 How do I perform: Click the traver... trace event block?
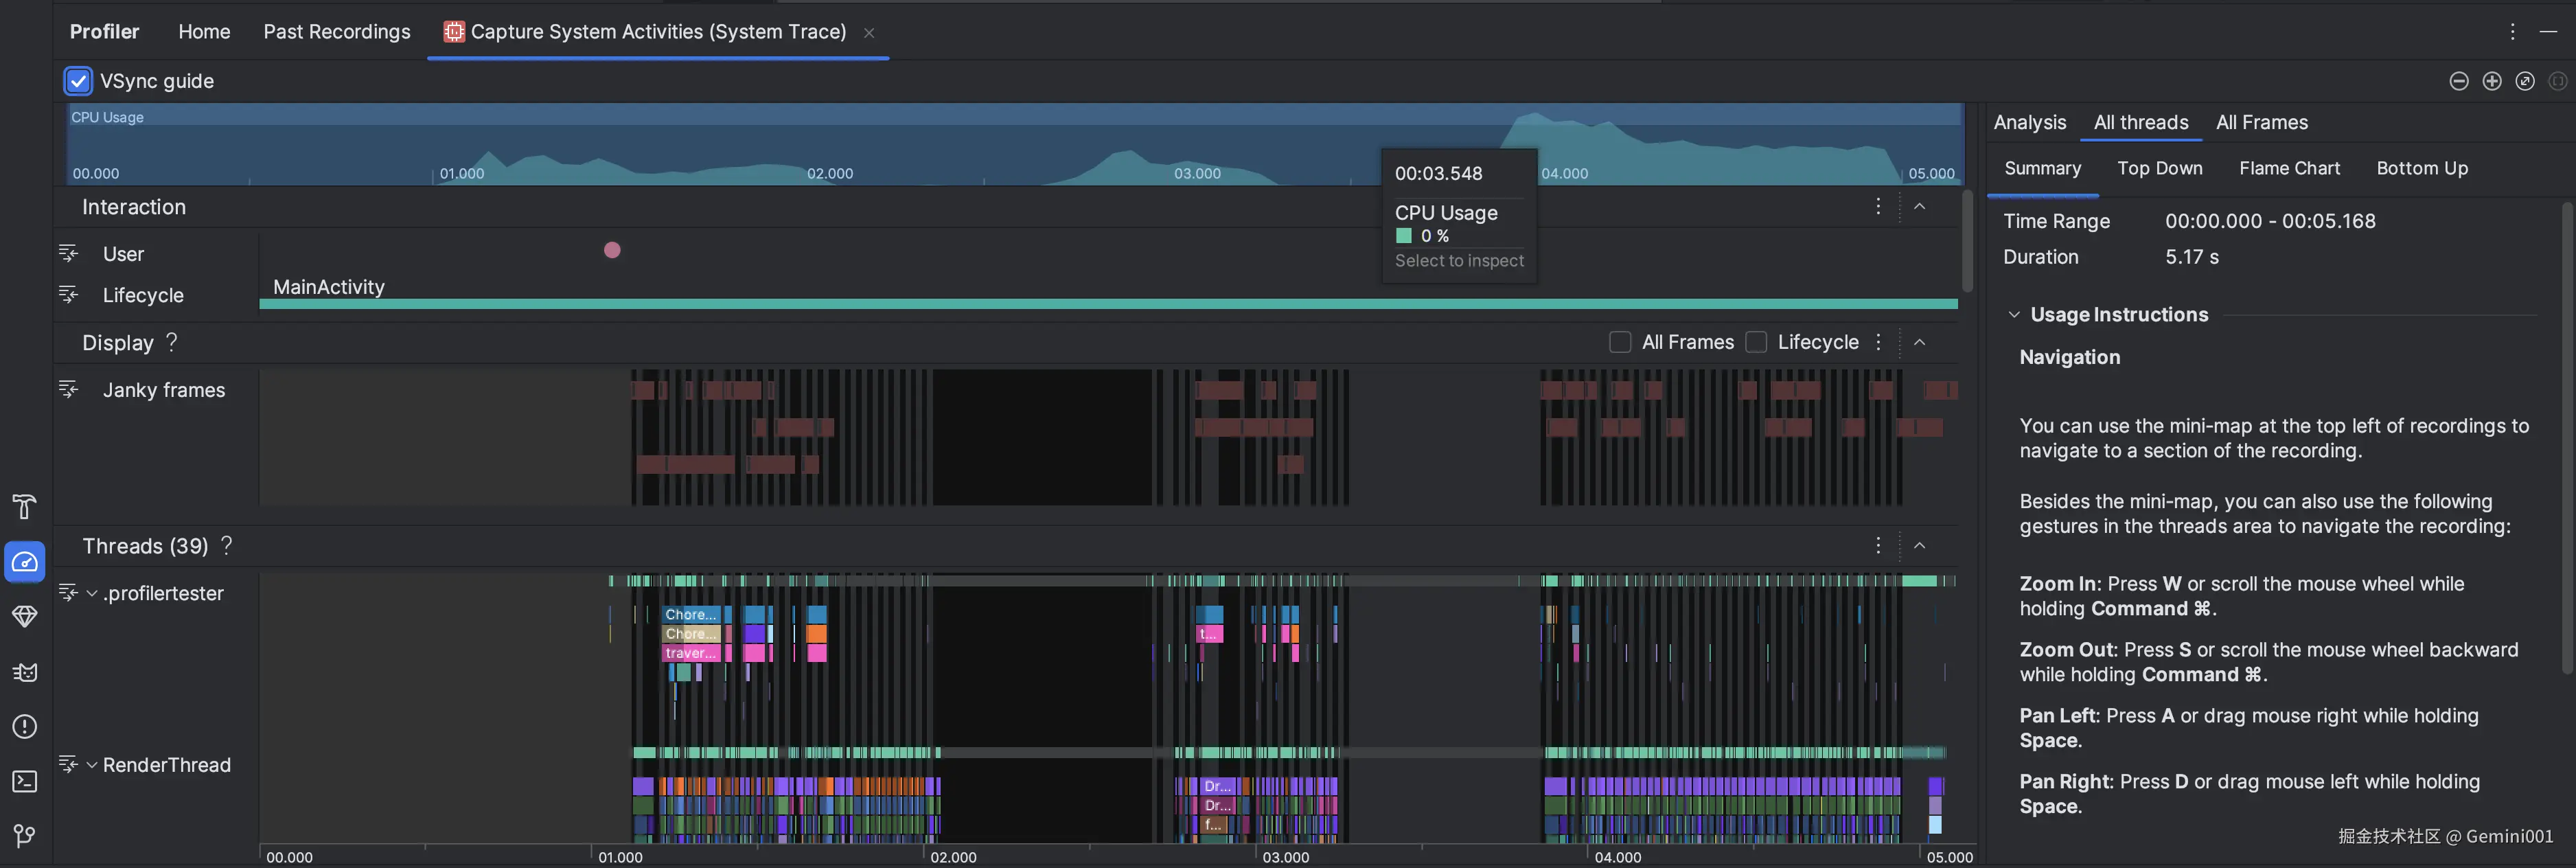pos(692,653)
